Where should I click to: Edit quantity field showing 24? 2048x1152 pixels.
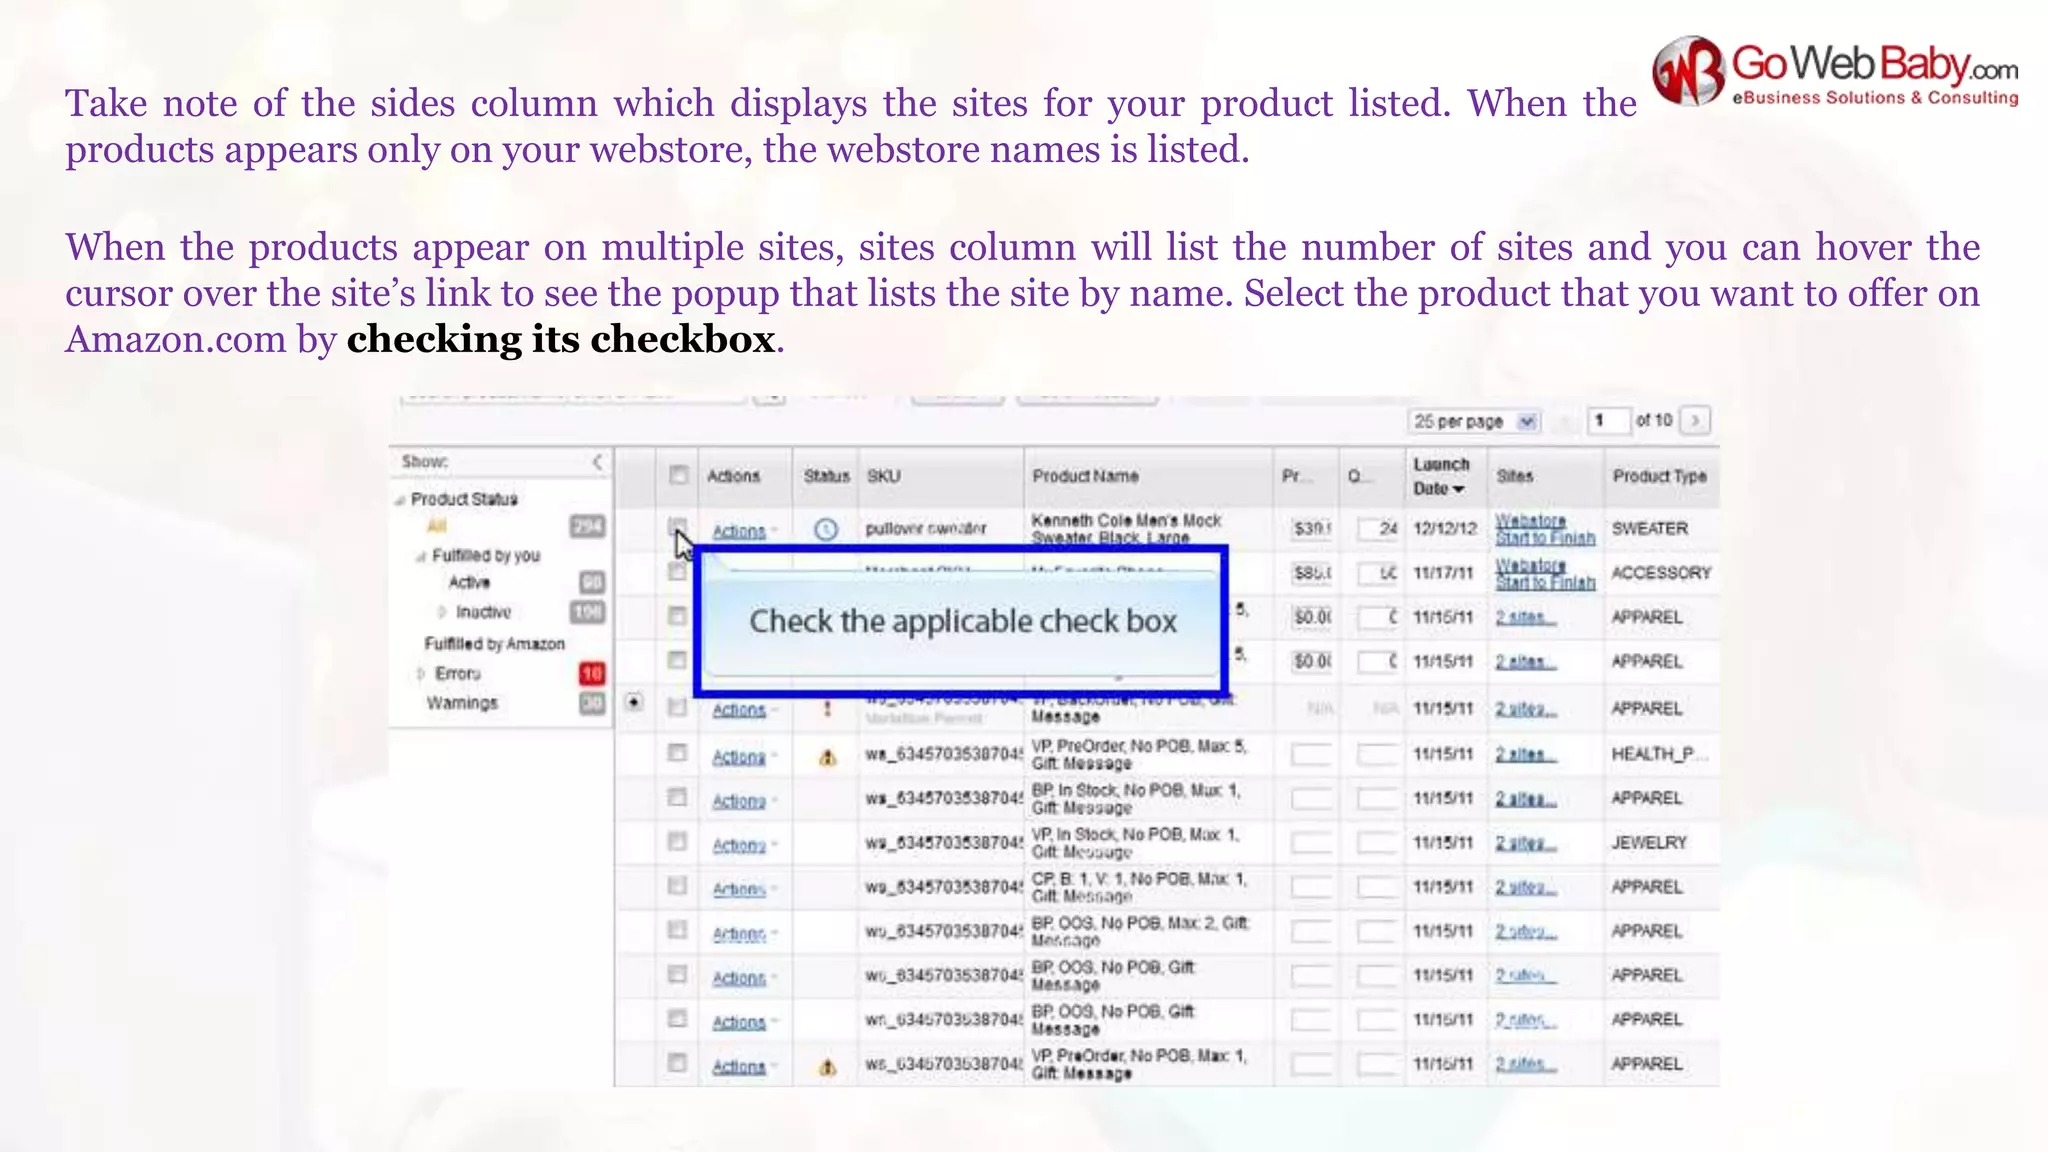coord(1379,528)
